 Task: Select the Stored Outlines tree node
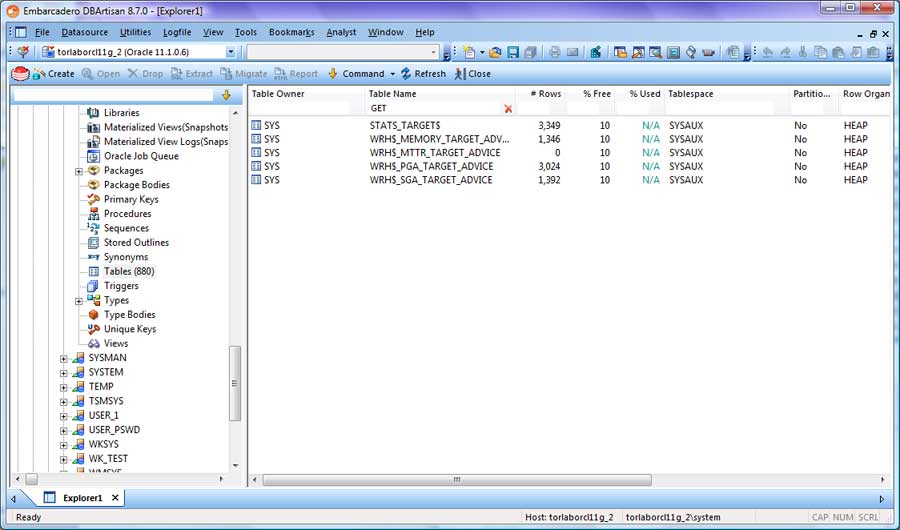(x=136, y=243)
